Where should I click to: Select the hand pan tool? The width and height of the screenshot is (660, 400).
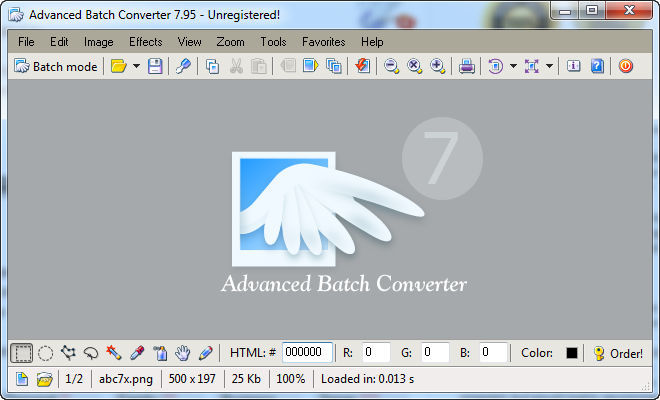coord(183,353)
